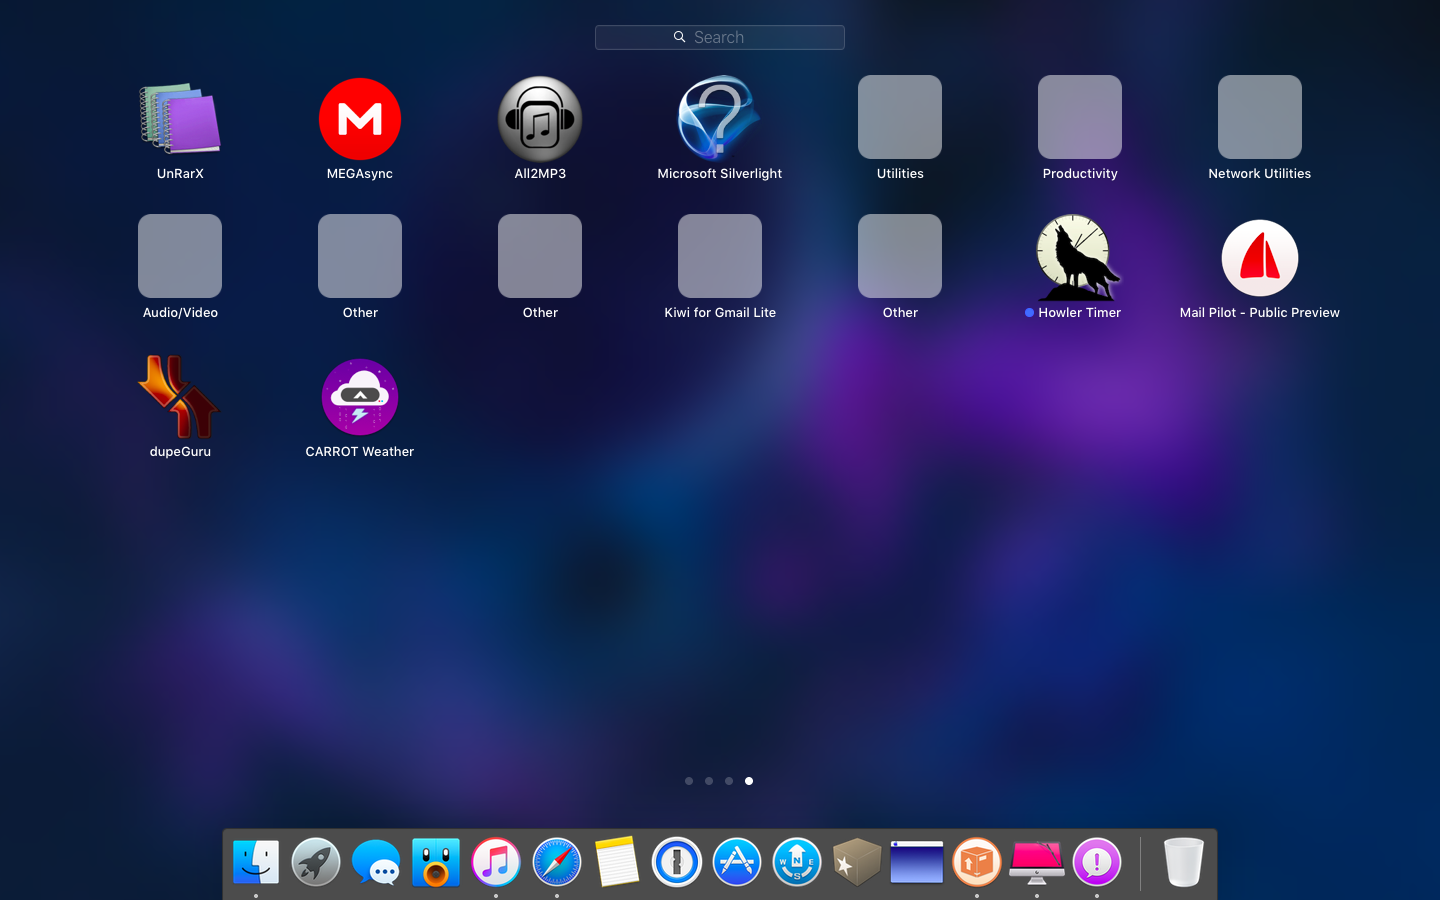Select the fourth Launchpad page dot
The image size is (1440, 900).
[x=749, y=781]
